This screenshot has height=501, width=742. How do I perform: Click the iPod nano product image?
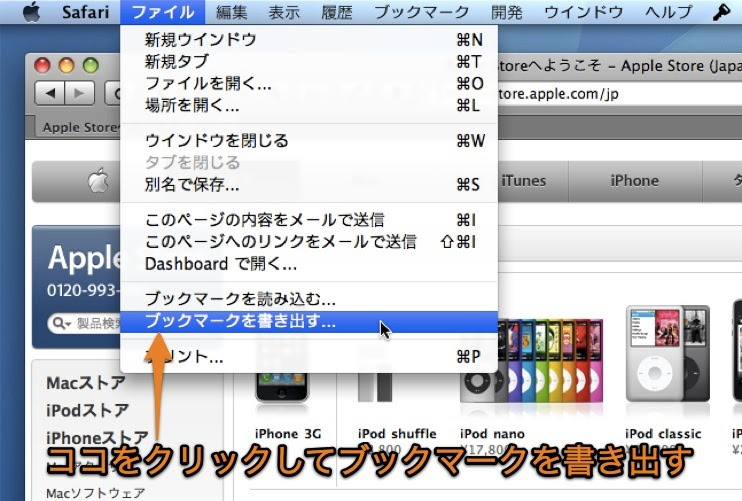pyautogui.click(x=531, y=362)
